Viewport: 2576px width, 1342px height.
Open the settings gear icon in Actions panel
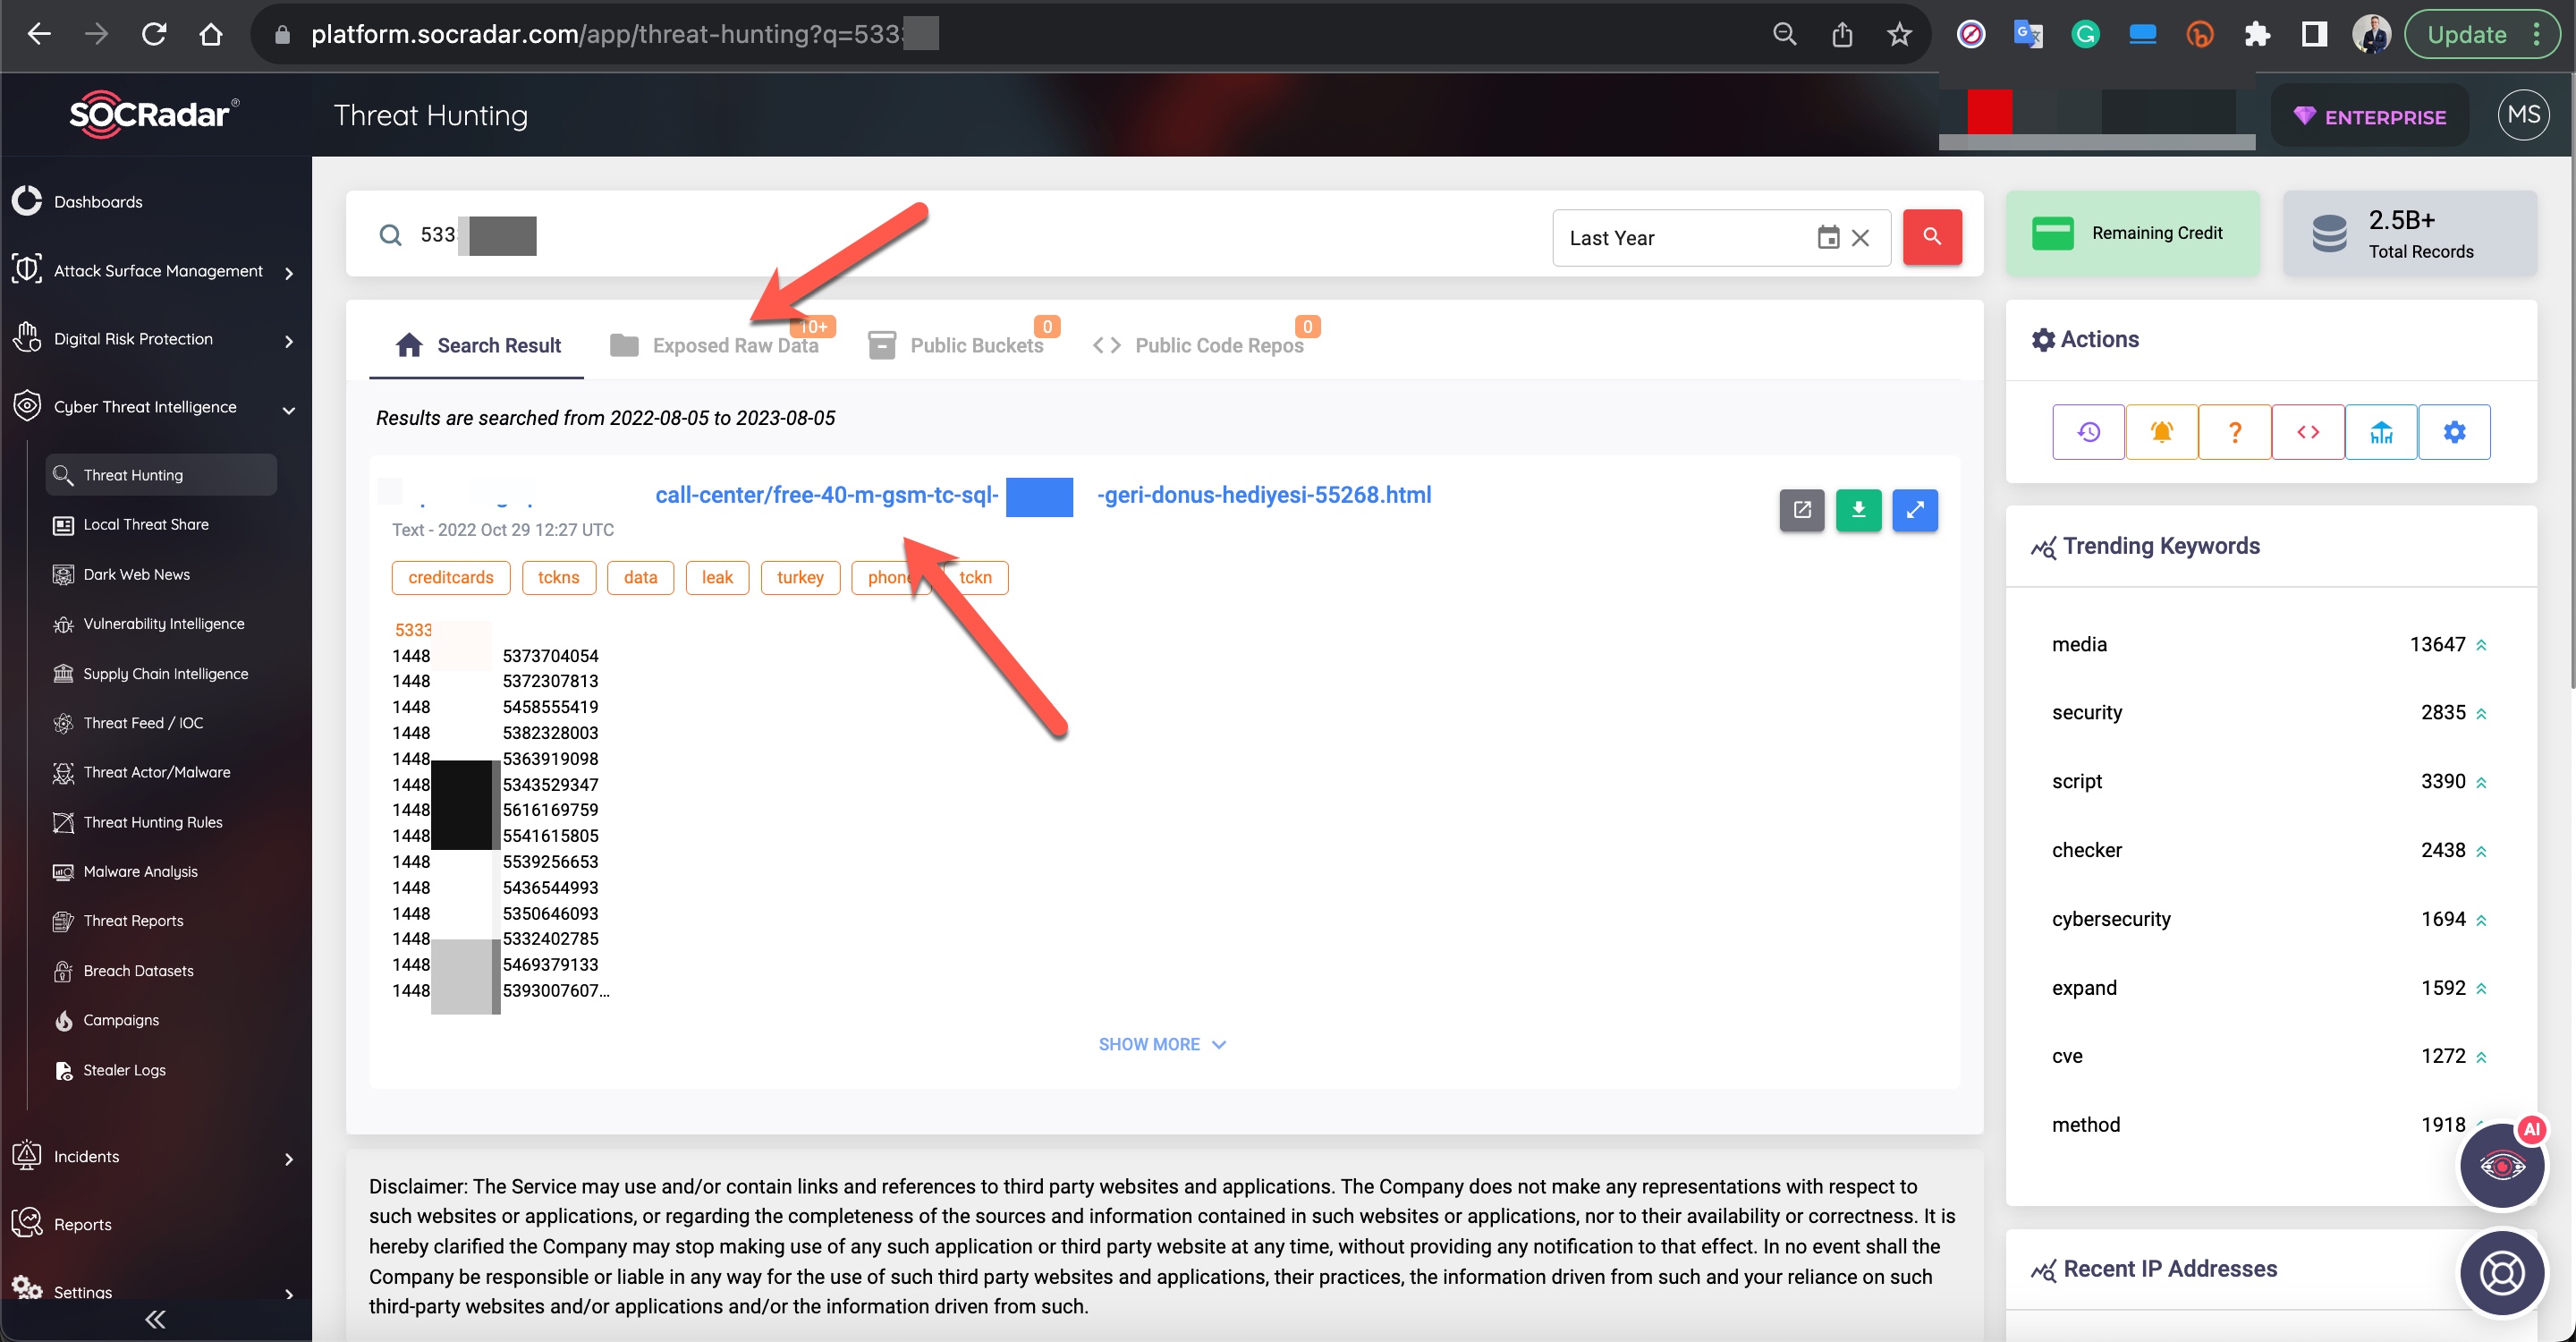(x=2455, y=431)
